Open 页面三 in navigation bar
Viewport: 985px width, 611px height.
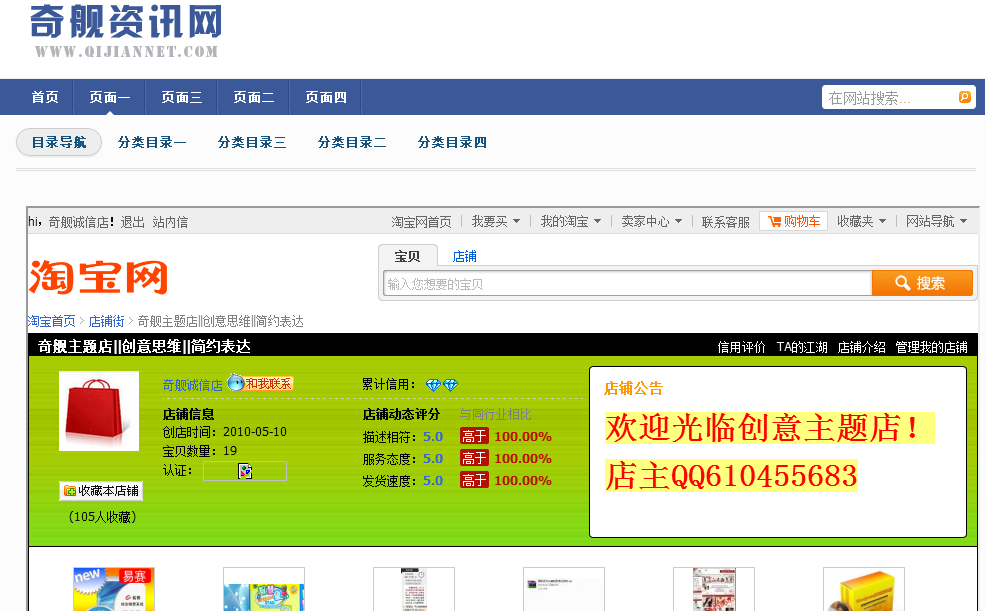point(182,97)
